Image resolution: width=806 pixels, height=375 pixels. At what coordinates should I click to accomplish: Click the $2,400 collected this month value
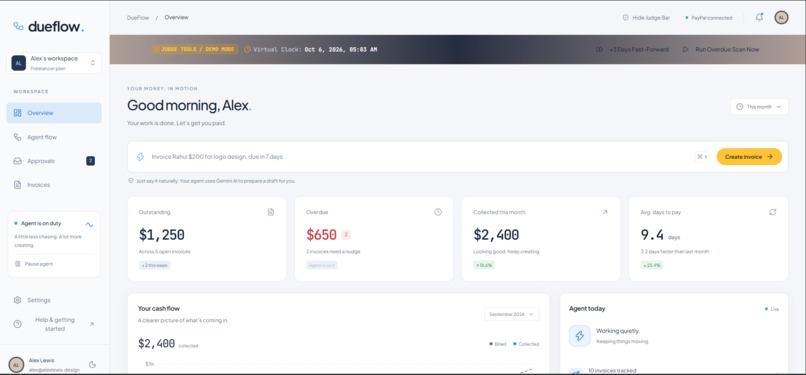(x=496, y=235)
